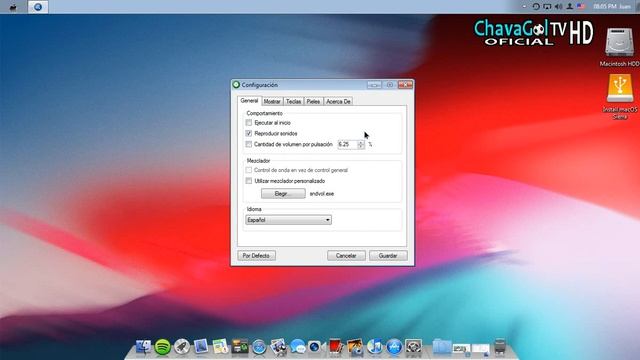Image resolution: width=640 pixels, height=360 pixels.
Task: Click the user silhouette icon in menu bar
Action: [x=569, y=7]
